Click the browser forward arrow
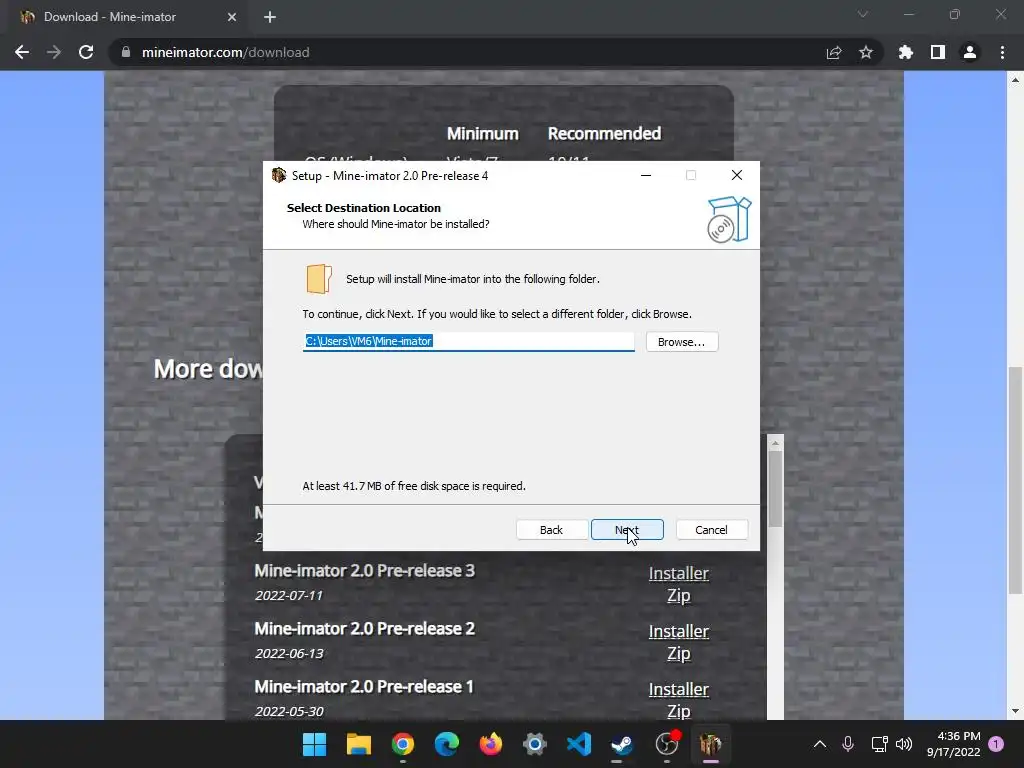1024x768 pixels. click(x=54, y=52)
